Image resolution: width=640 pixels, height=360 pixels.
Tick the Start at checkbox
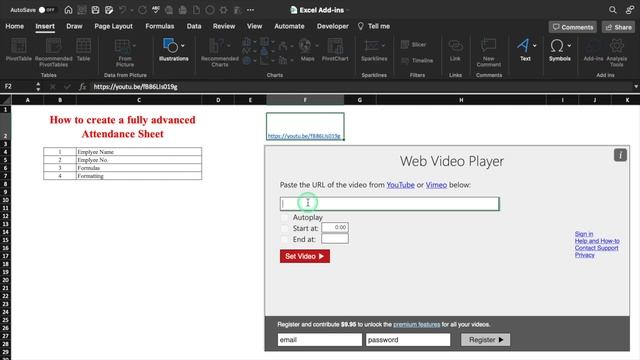(284, 228)
